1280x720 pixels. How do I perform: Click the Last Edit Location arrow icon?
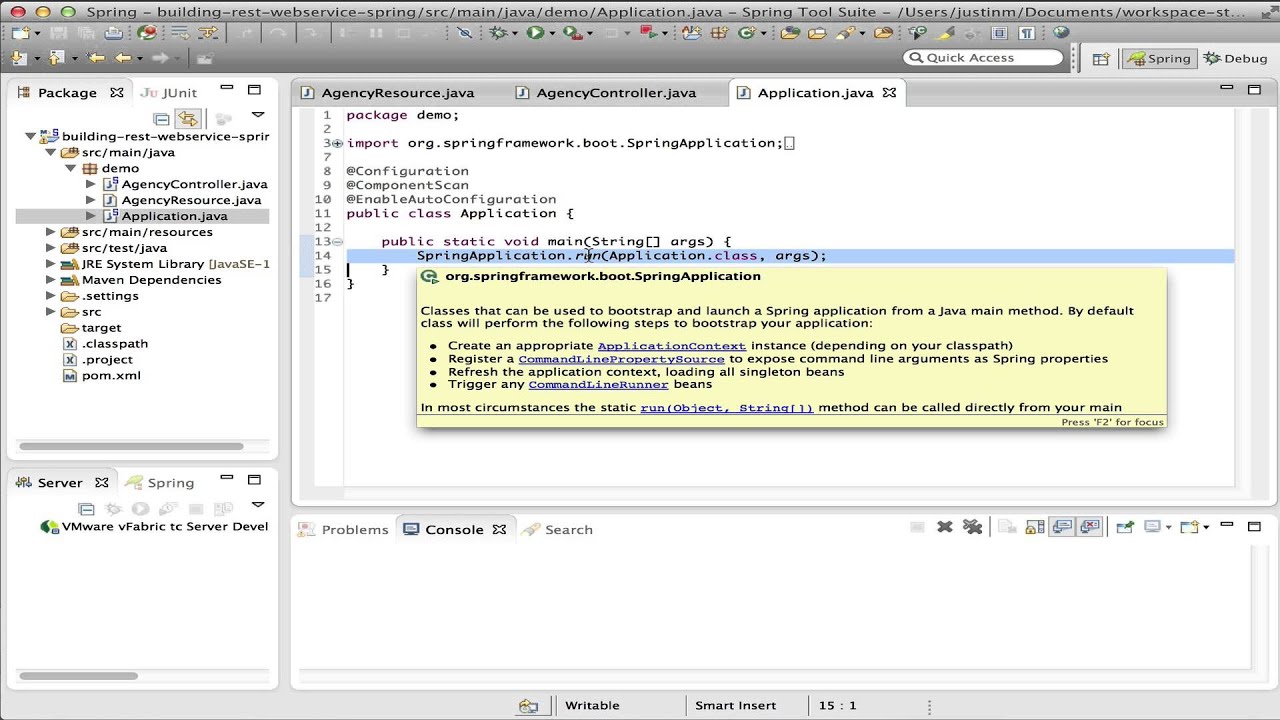[x=95, y=58]
